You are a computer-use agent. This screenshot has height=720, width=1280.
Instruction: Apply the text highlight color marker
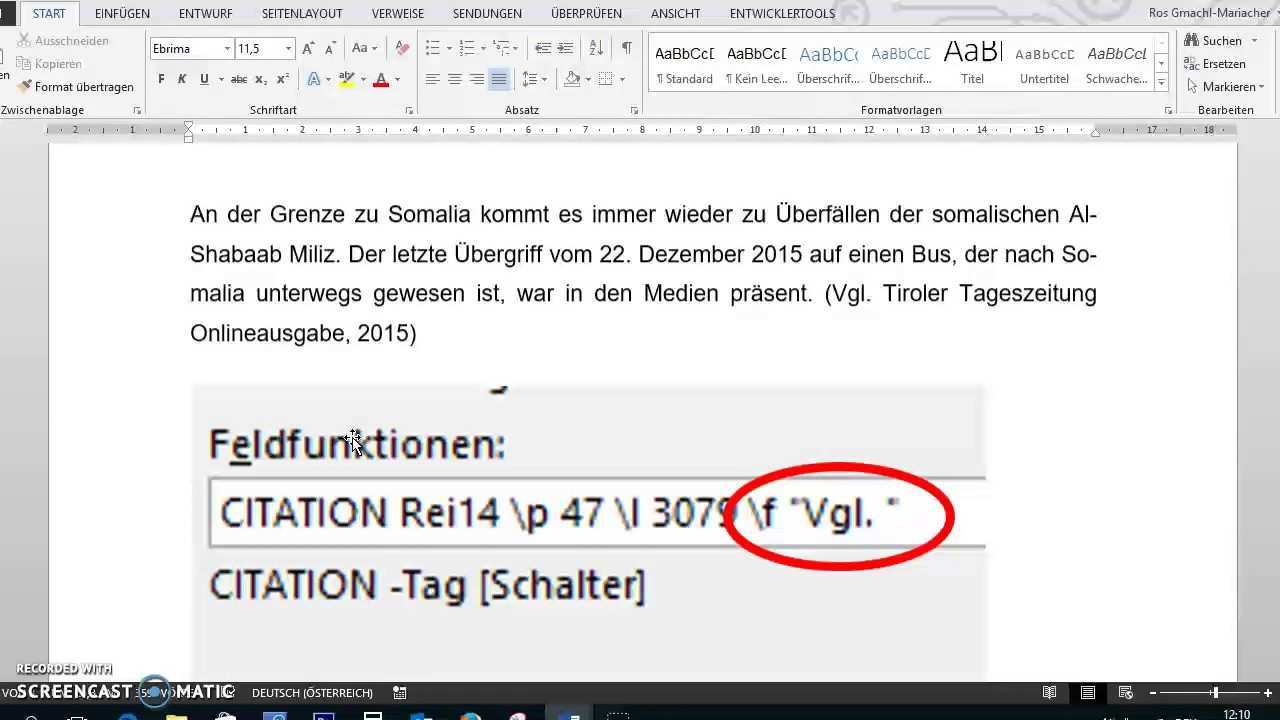click(346, 79)
